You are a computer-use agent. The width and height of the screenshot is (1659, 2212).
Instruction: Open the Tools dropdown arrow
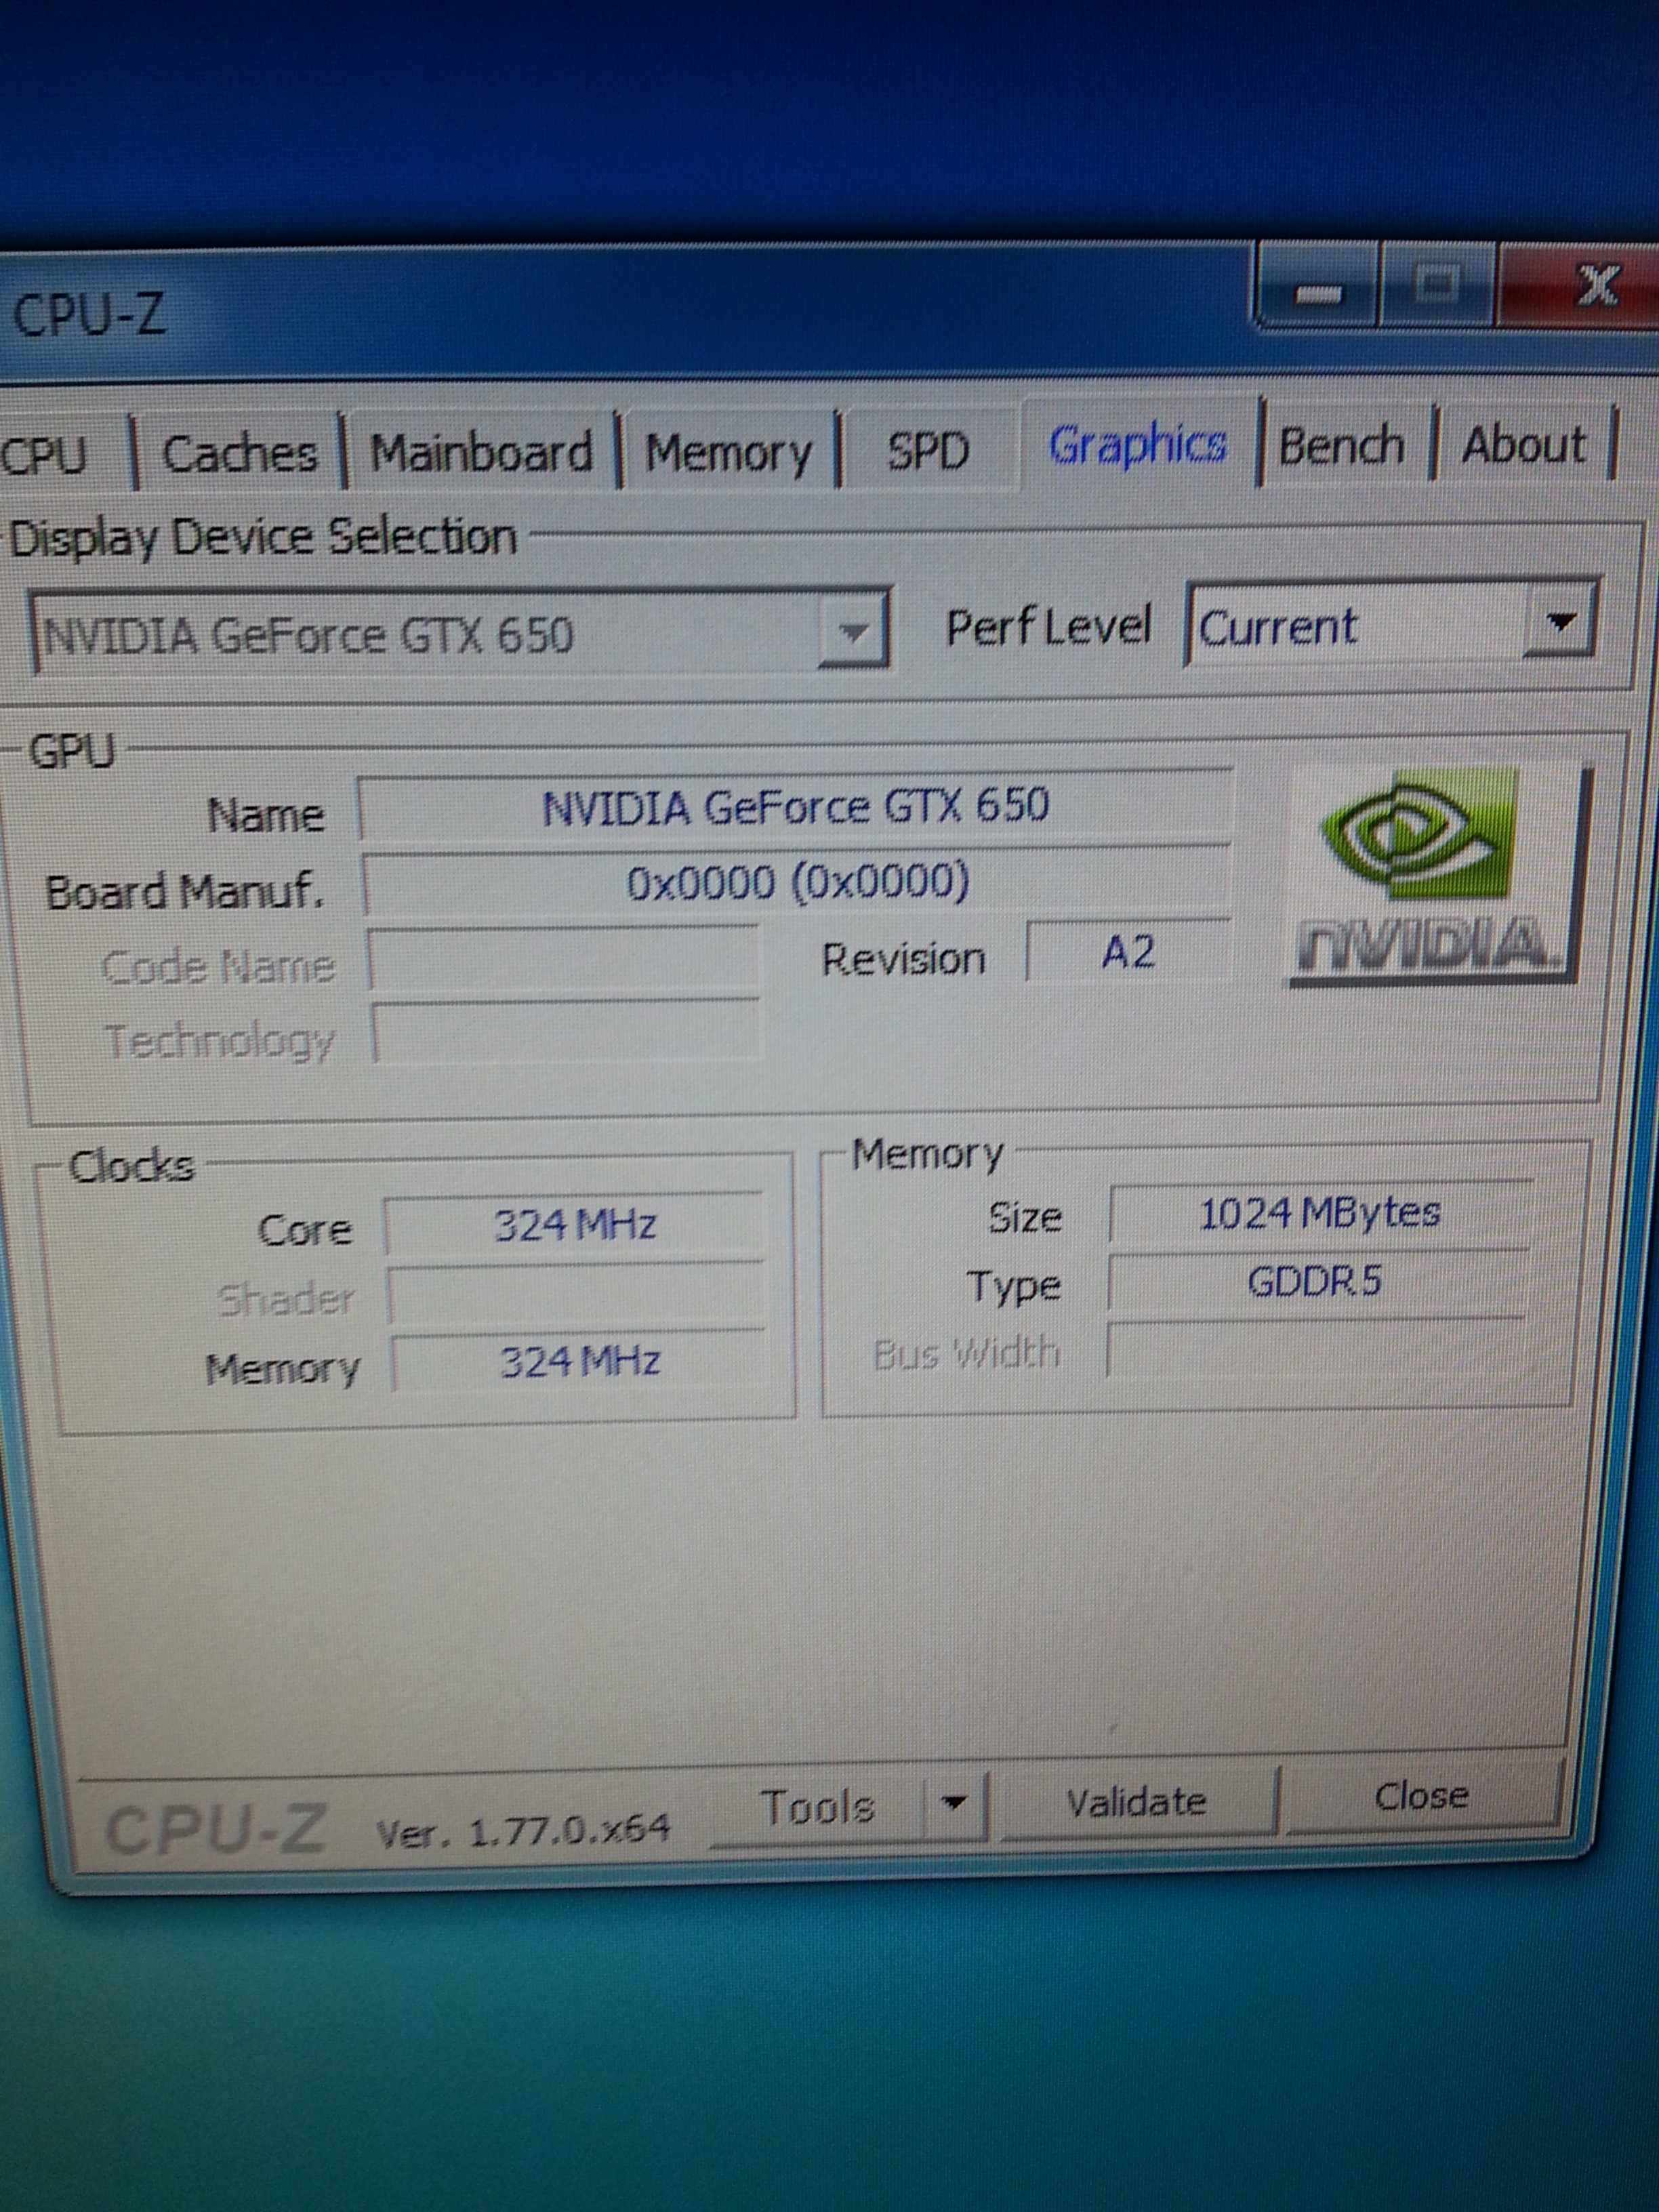[955, 1802]
